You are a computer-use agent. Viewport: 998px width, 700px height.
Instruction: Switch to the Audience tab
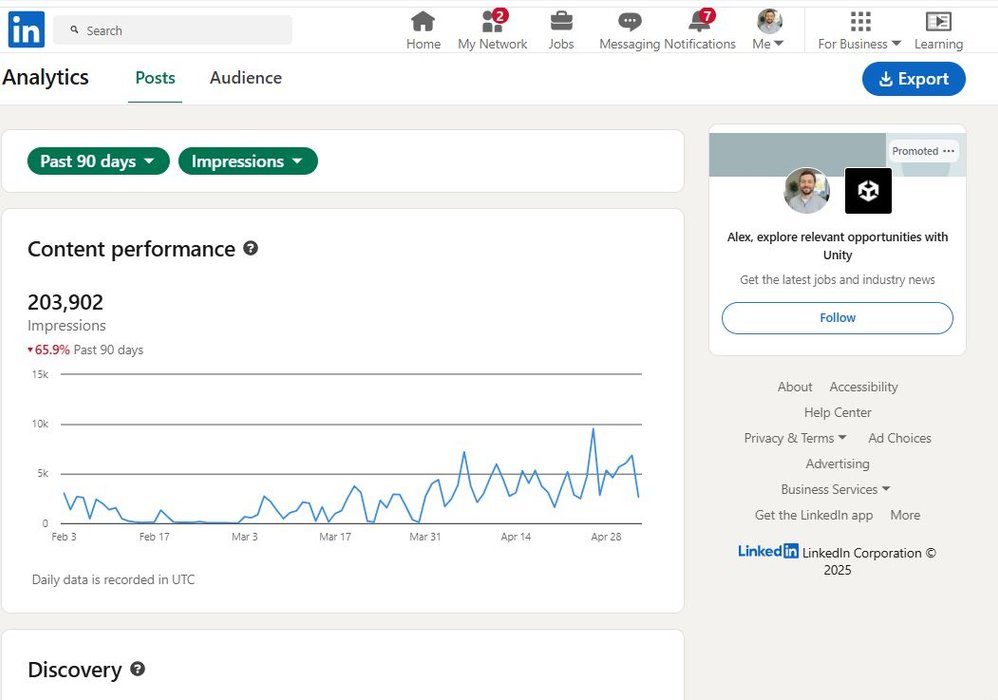pyautogui.click(x=245, y=78)
